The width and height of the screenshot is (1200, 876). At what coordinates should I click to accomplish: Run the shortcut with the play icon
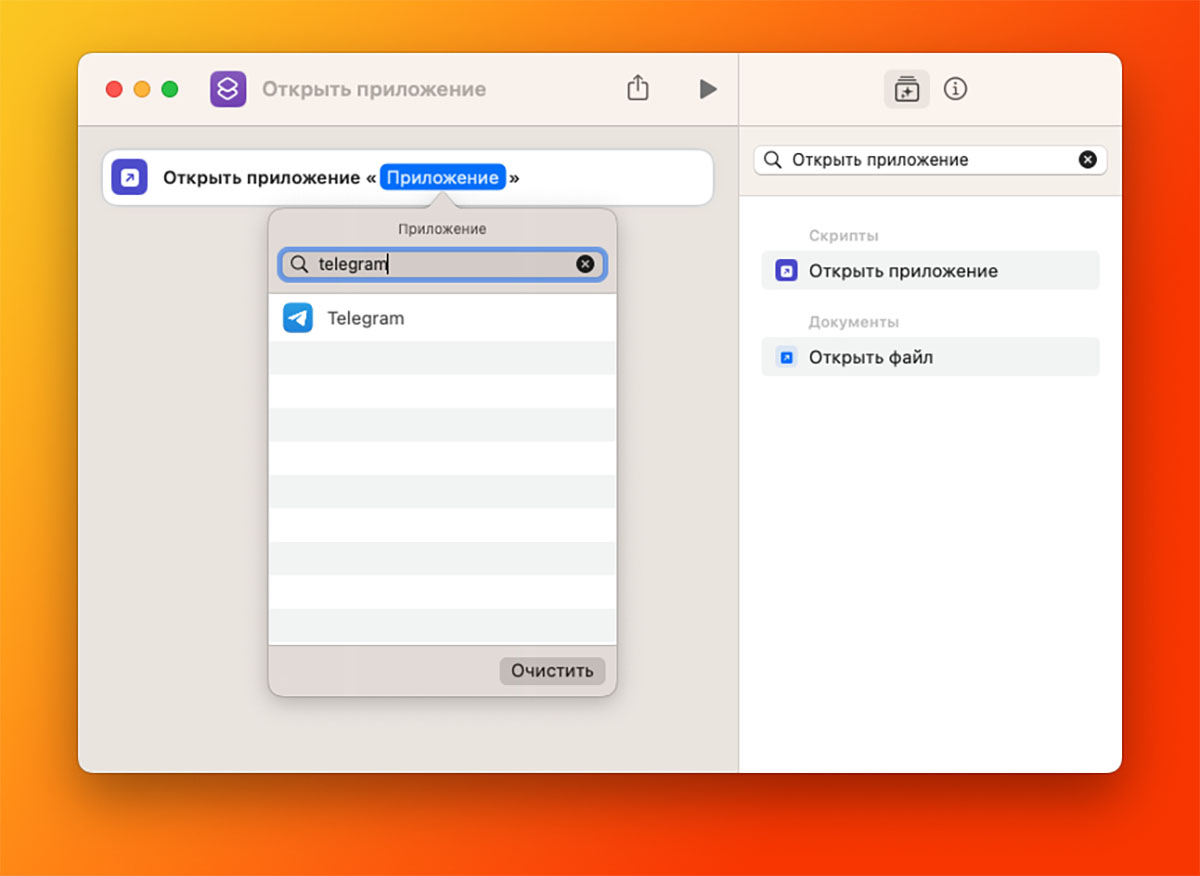(708, 89)
